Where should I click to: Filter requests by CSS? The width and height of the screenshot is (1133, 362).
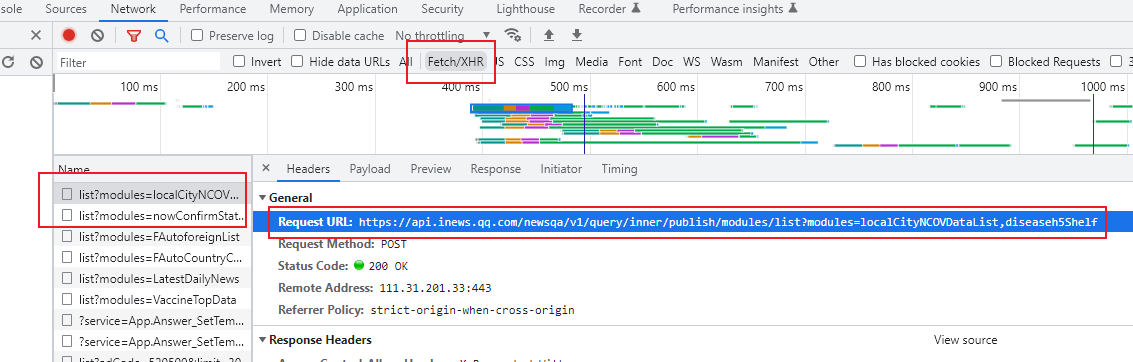pos(525,62)
